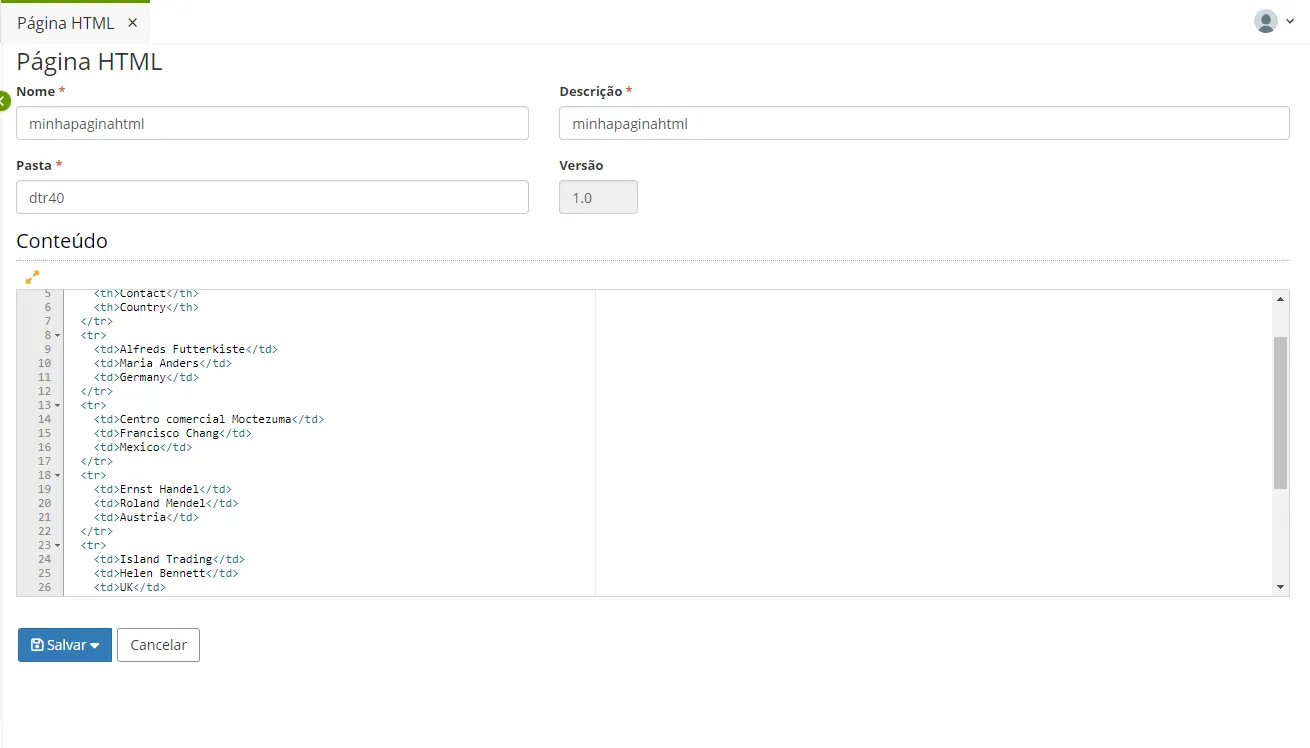Click the Francisco Chang code line

173,433
